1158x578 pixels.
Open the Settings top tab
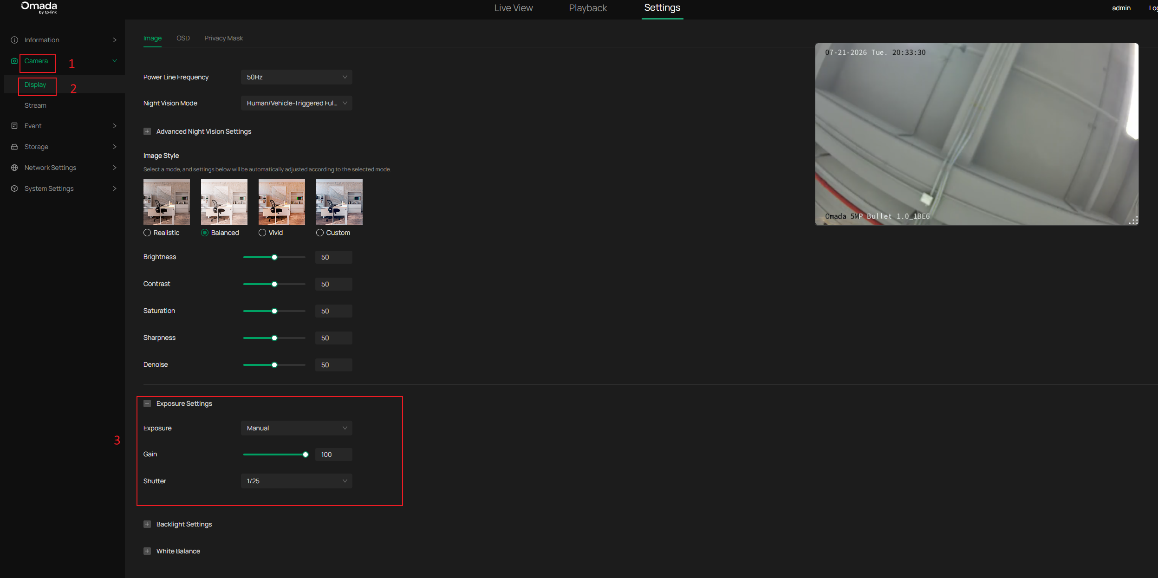(662, 8)
